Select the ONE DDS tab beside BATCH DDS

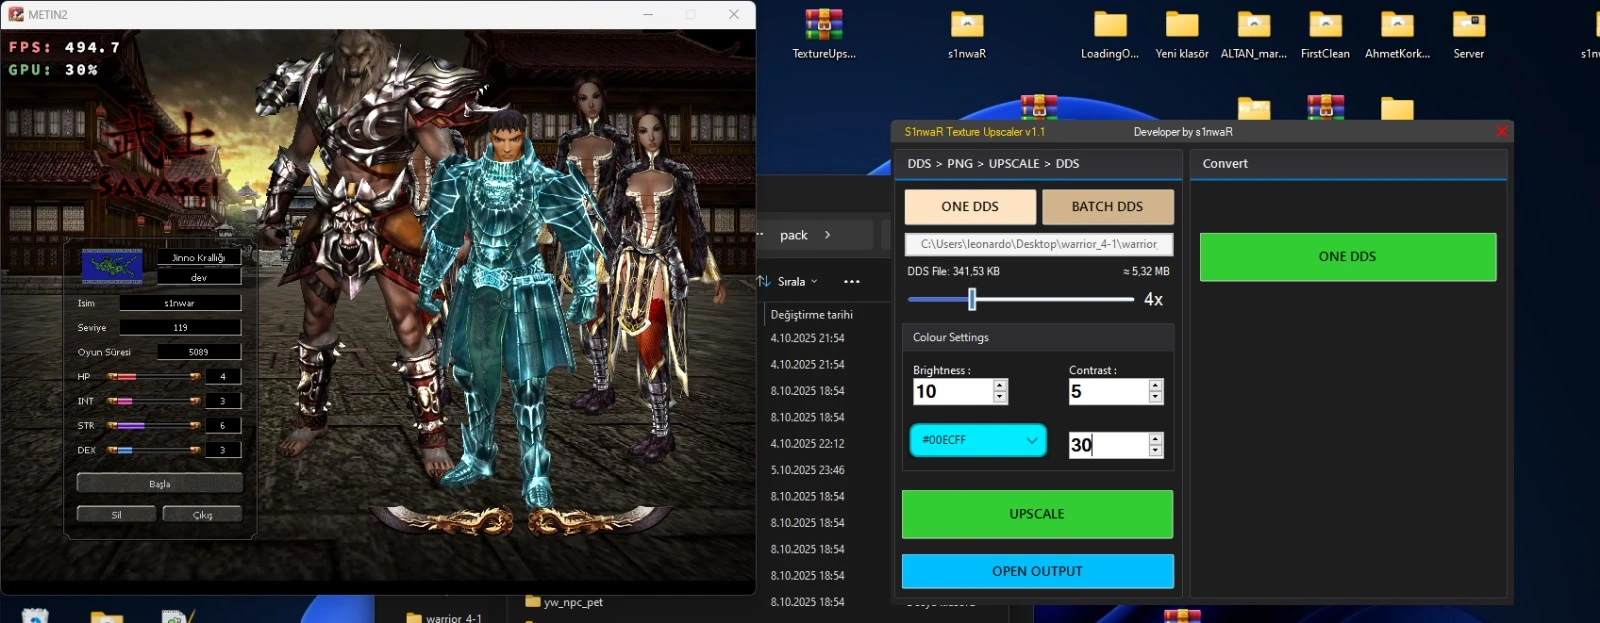pos(969,207)
